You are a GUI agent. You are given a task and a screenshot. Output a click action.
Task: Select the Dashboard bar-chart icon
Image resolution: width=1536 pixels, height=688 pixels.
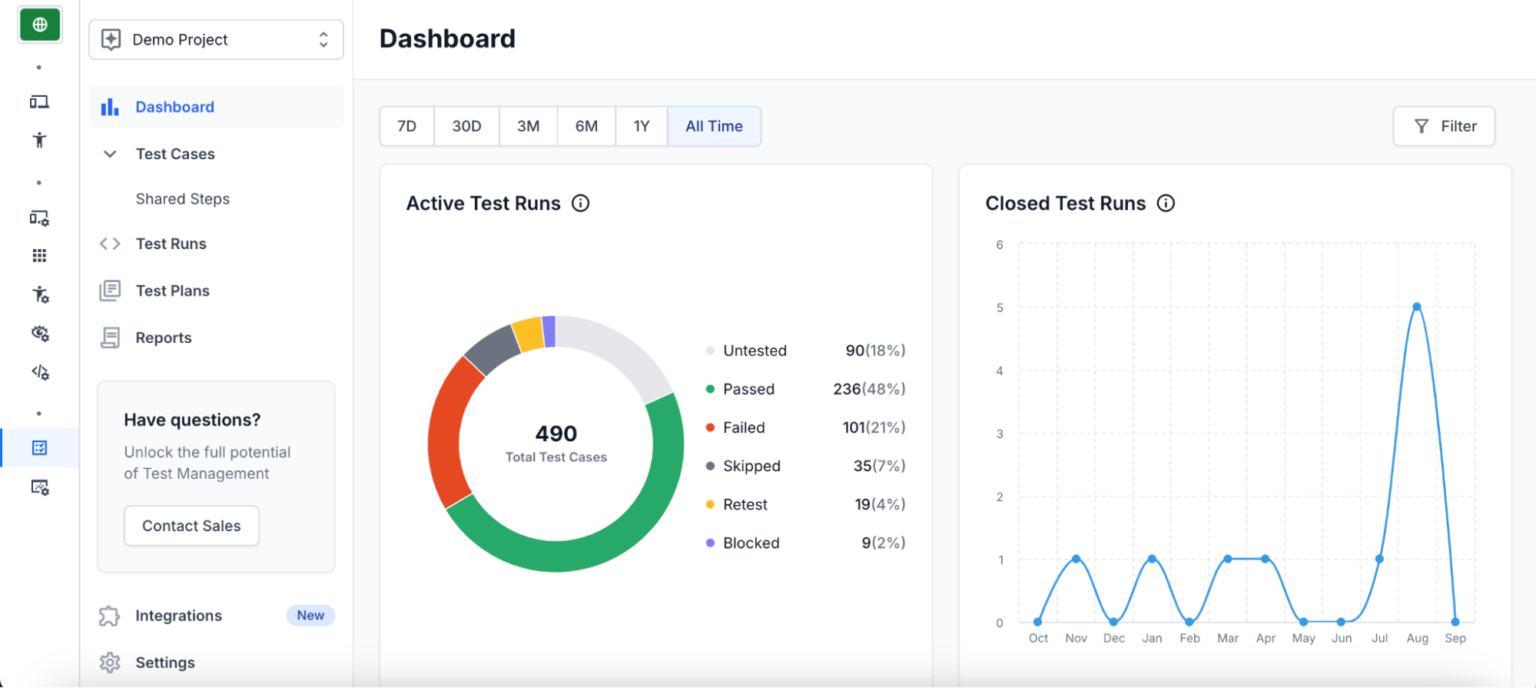tap(110, 106)
